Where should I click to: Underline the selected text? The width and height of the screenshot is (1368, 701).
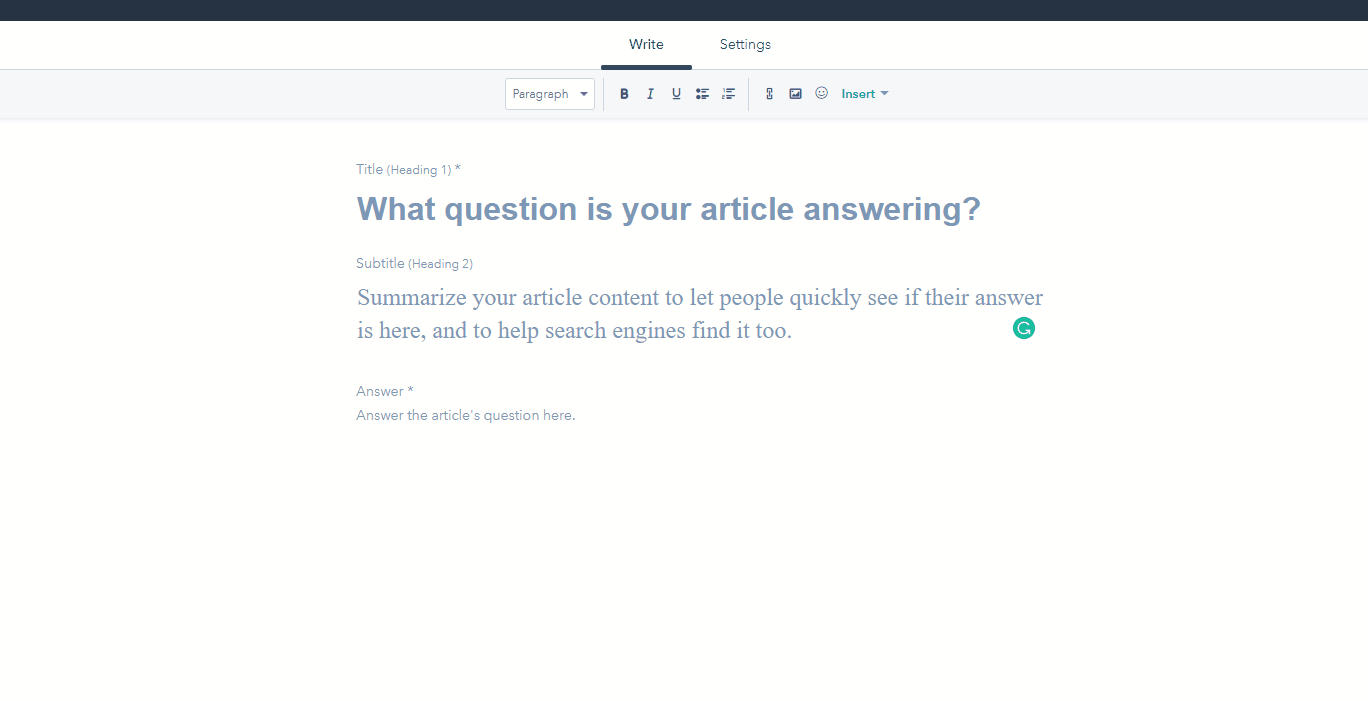(x=676, y=94)
